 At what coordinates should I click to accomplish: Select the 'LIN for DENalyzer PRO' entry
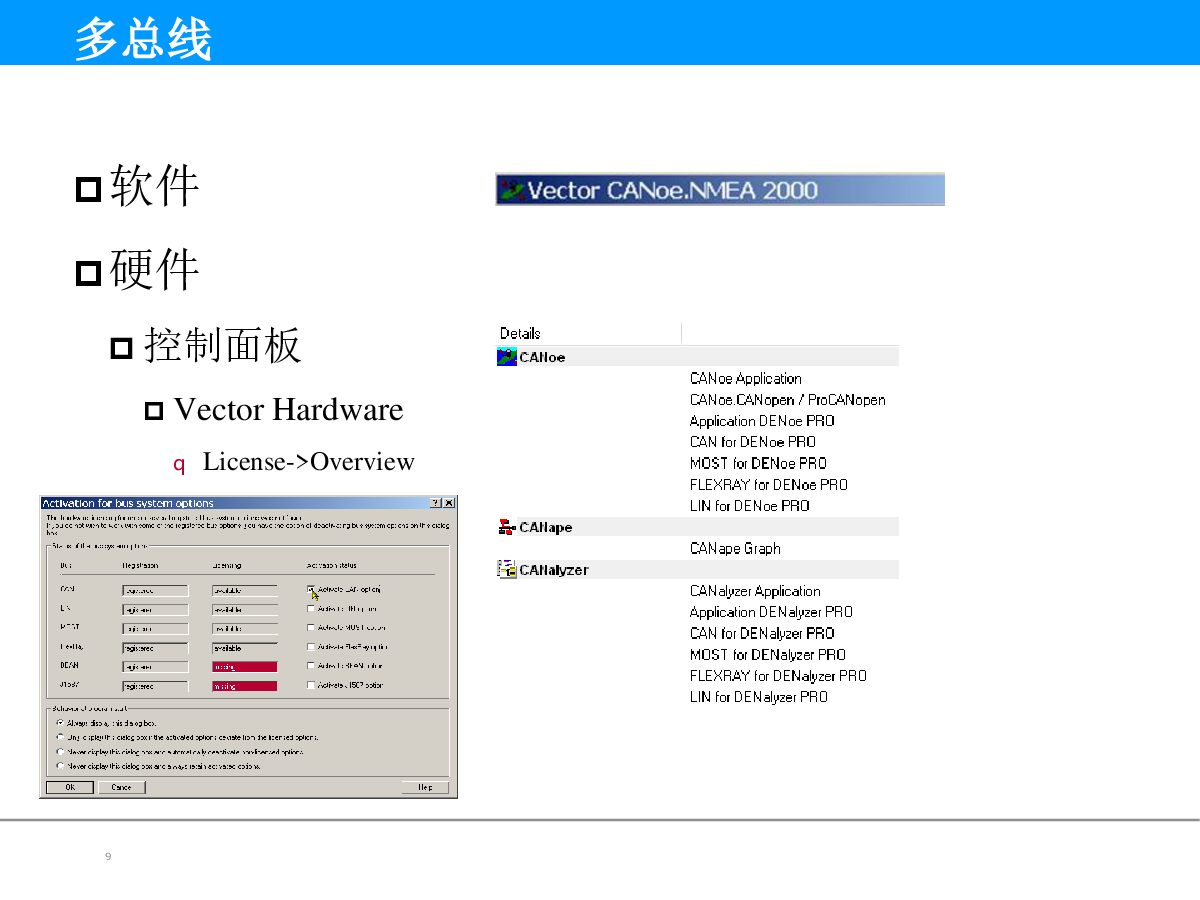click(x=759, y=697)
